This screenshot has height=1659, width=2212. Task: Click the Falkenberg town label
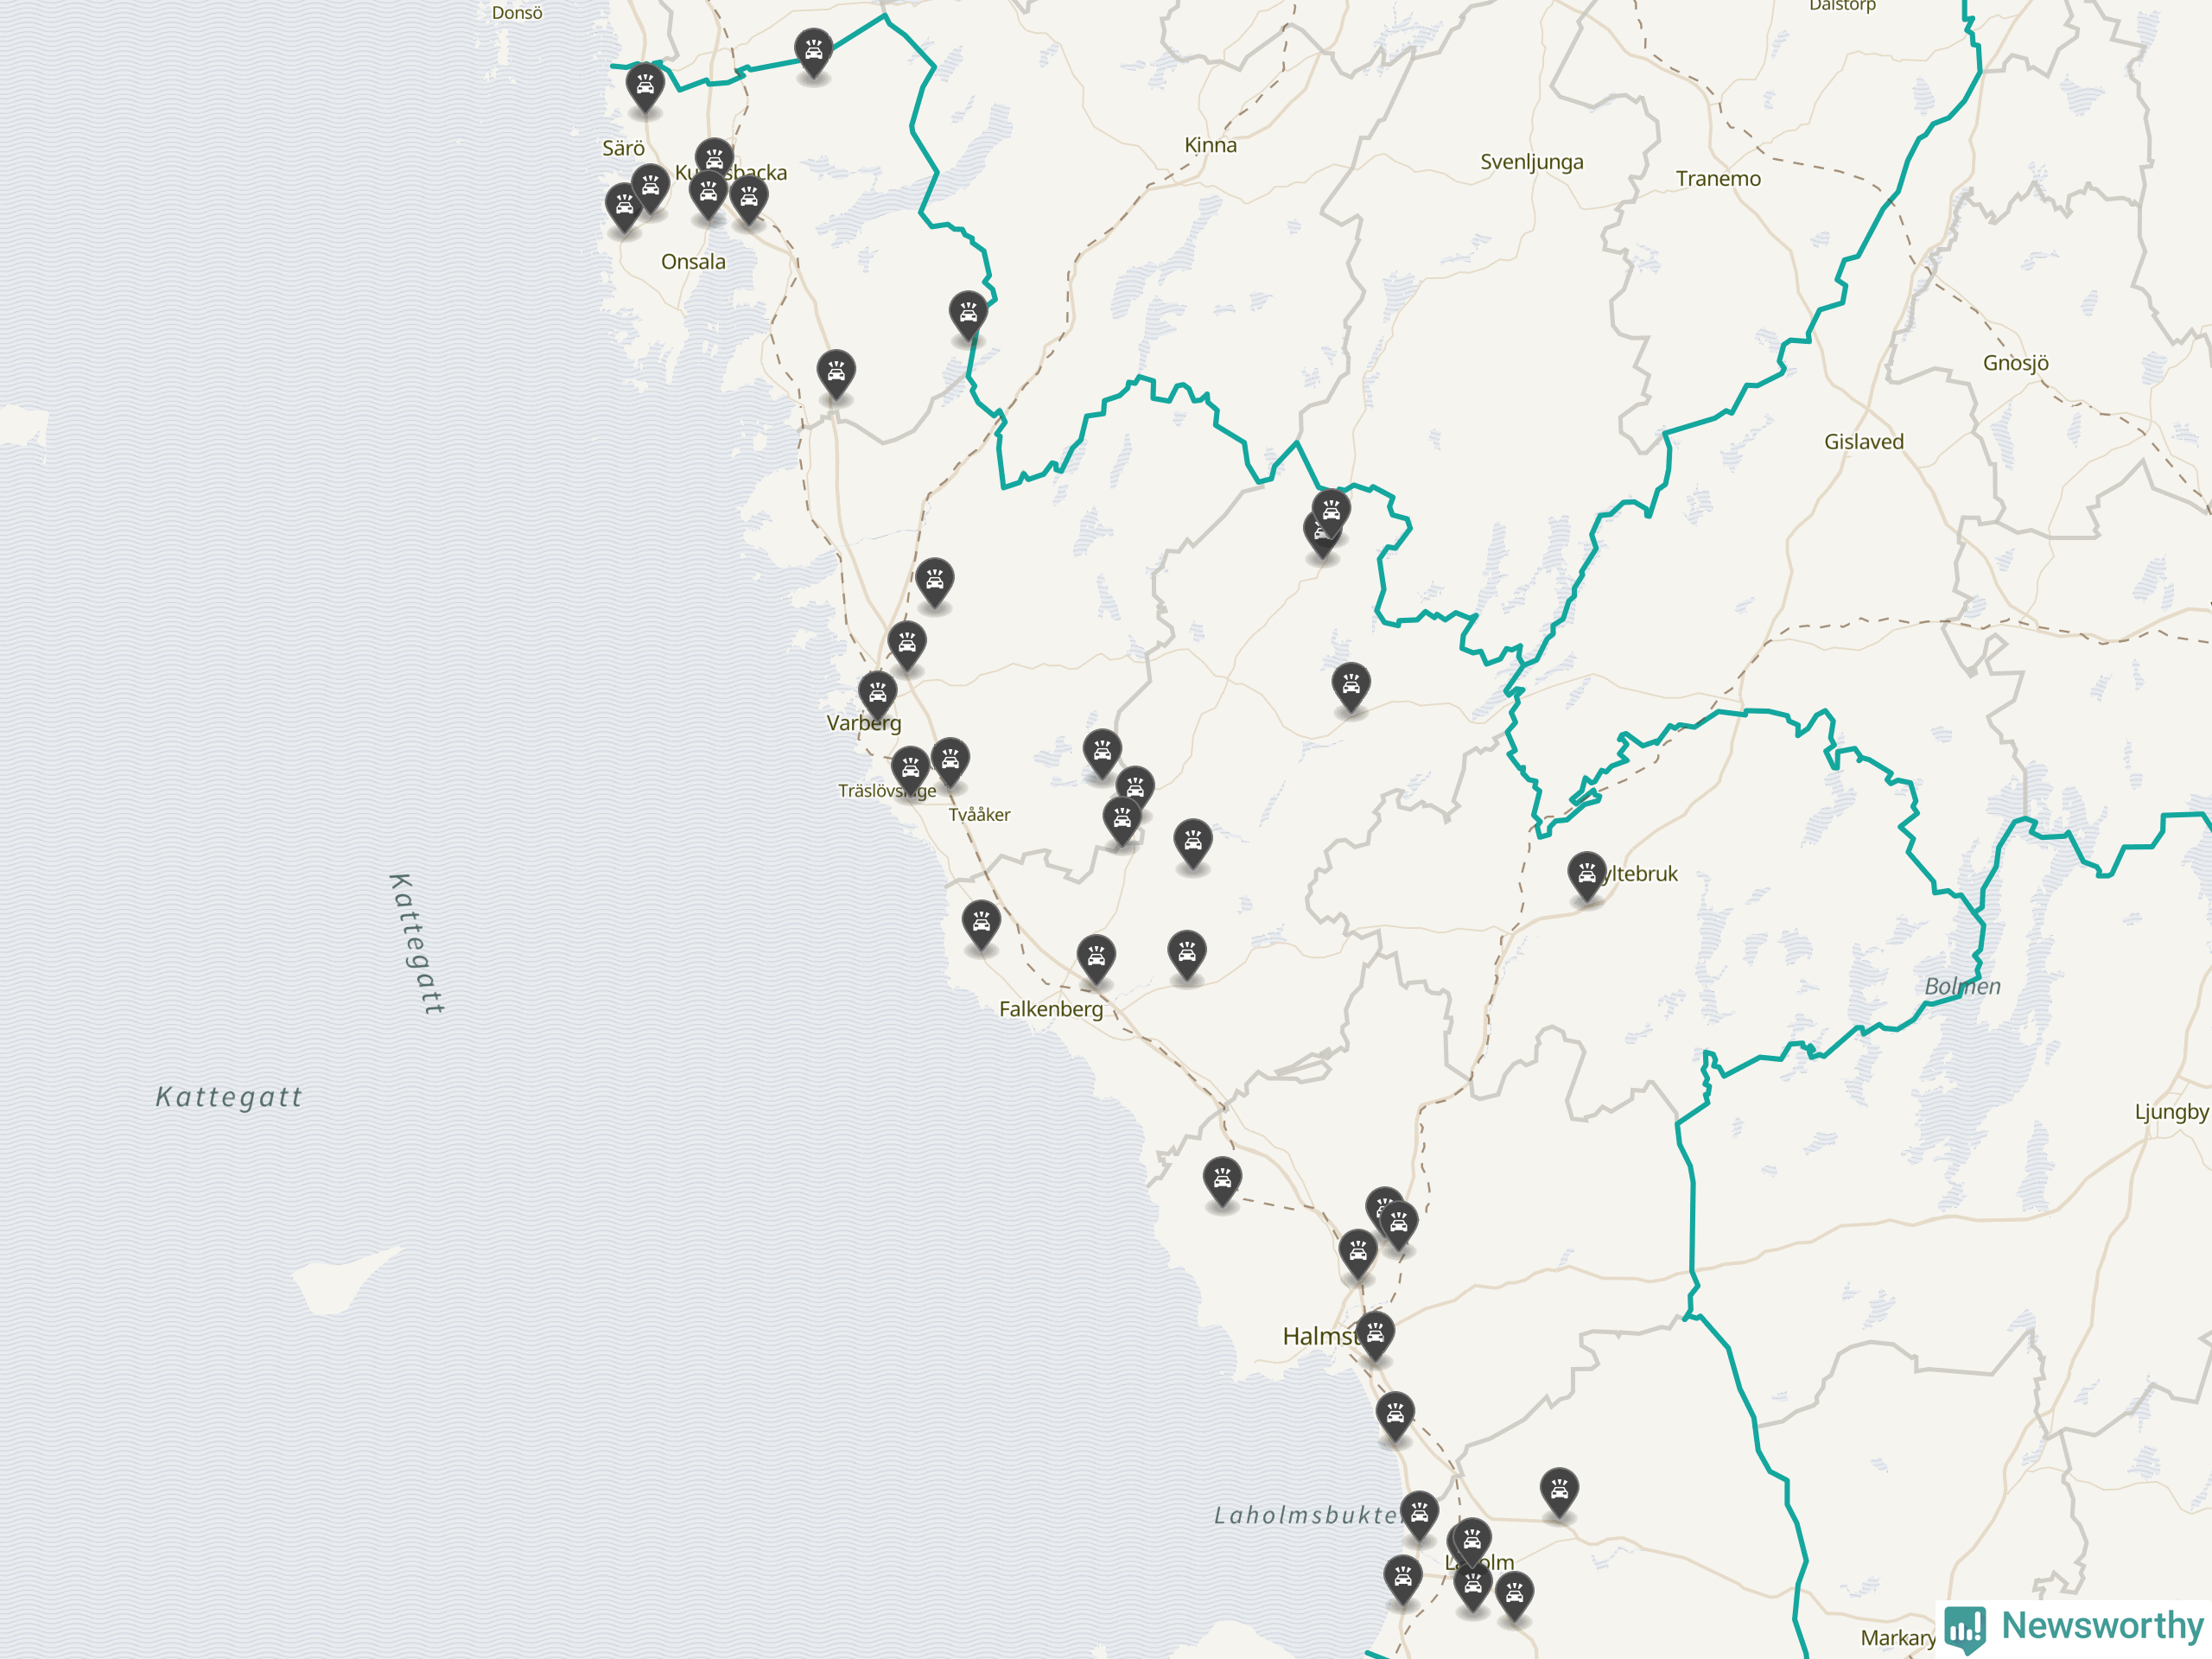click(x=1051, y=1009)
